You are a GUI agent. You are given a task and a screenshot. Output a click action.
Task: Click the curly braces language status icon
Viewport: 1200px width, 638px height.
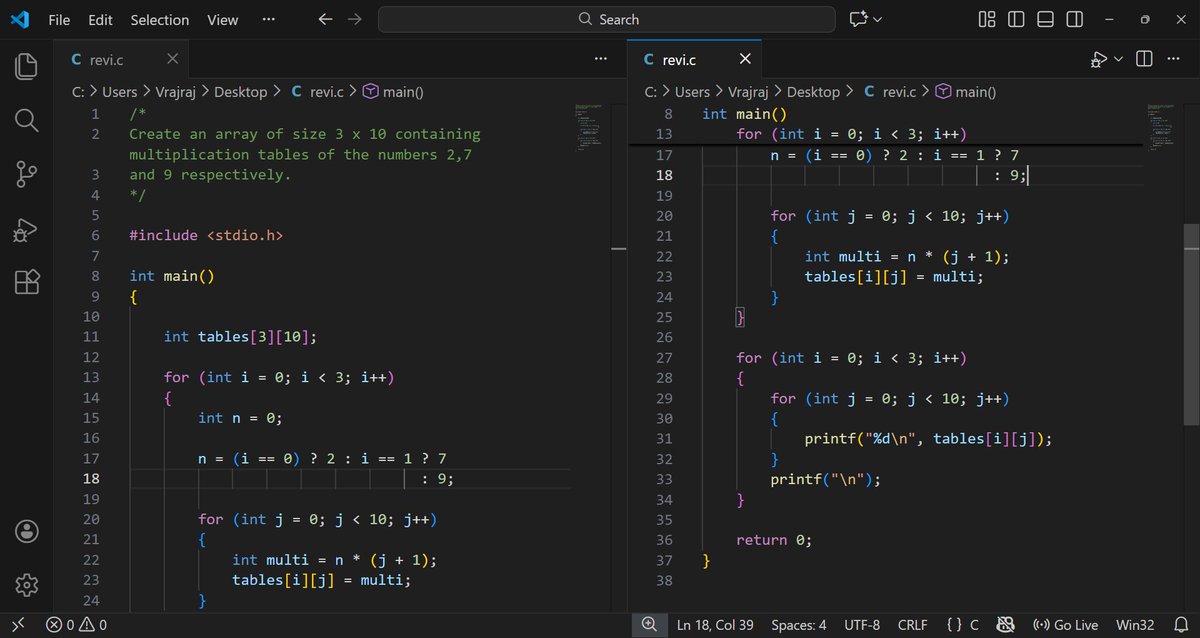[954, 625]
